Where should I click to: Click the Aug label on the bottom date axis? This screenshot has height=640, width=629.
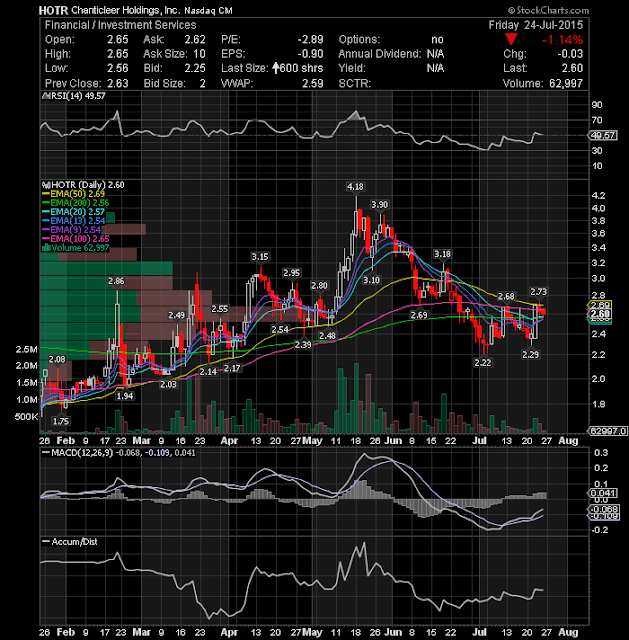pos(568,633)
